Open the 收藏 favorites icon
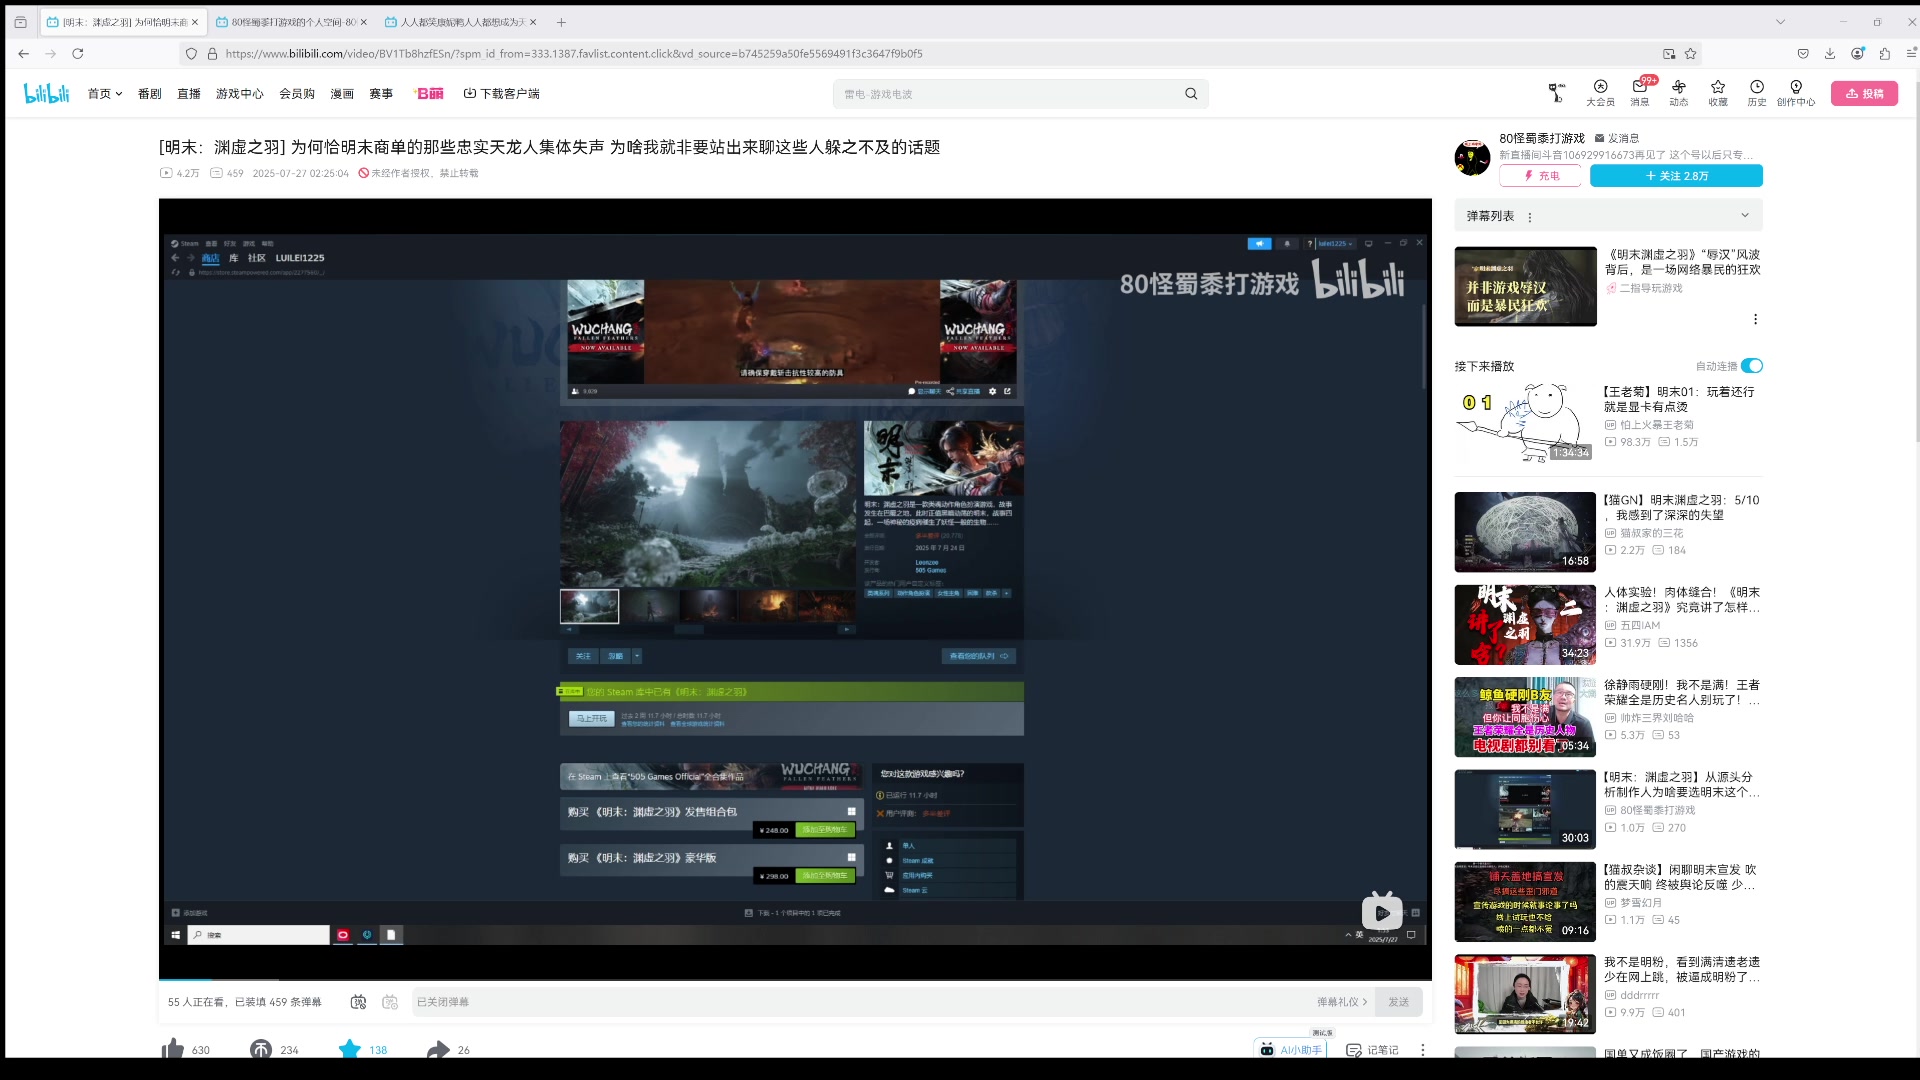 1717,93
